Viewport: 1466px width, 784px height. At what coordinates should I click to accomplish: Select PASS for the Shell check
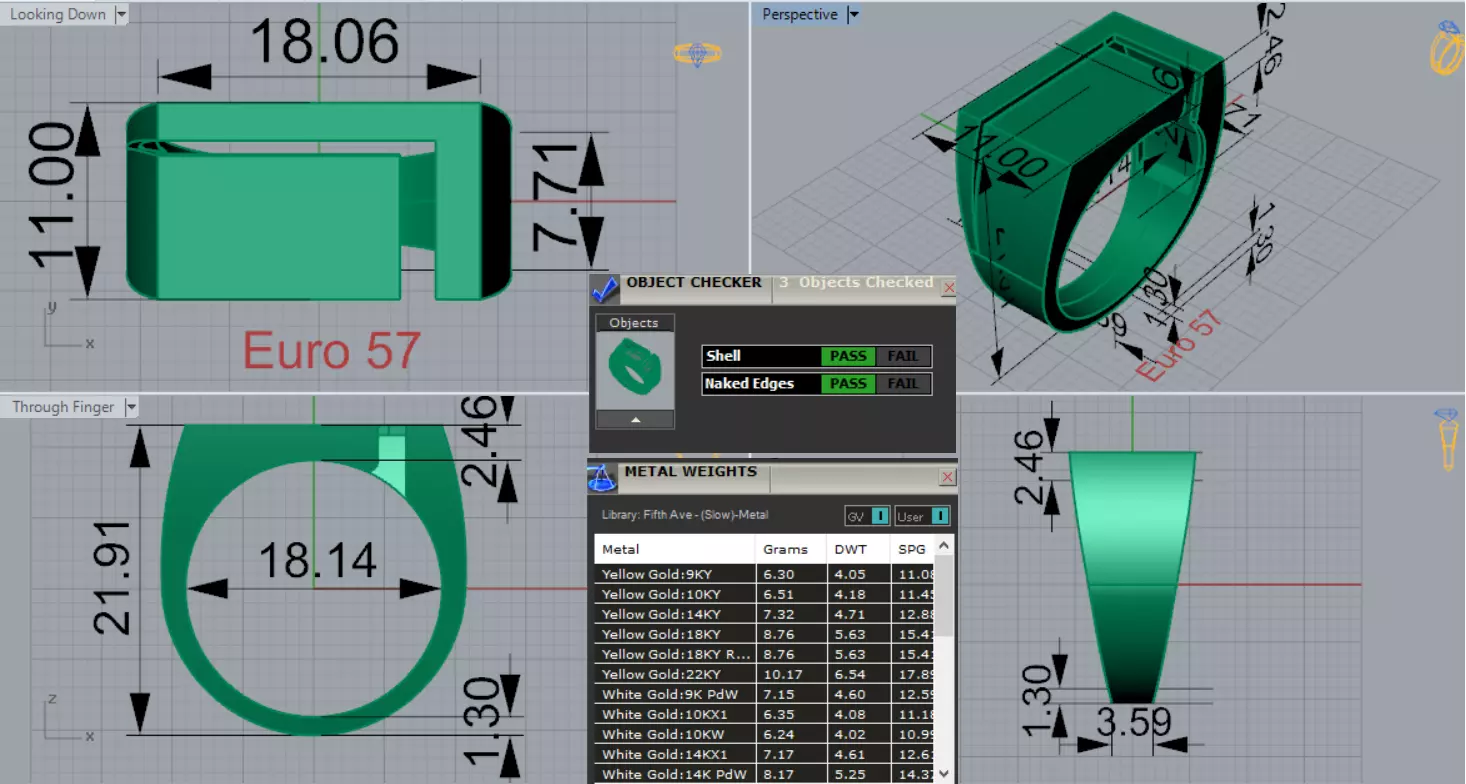[848, 356]
